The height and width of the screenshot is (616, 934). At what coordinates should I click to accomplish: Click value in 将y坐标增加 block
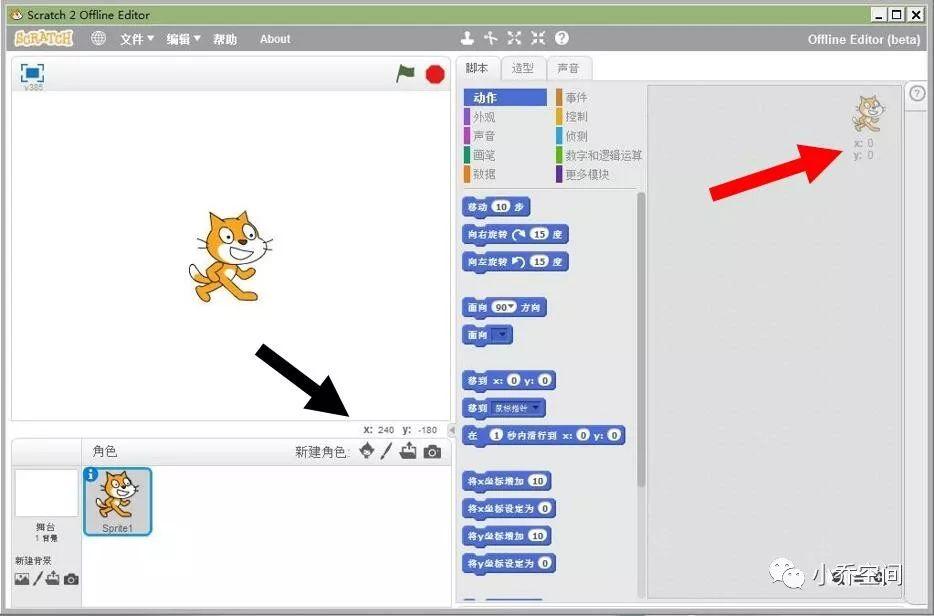pyautogui.click(x=537, y=536)
